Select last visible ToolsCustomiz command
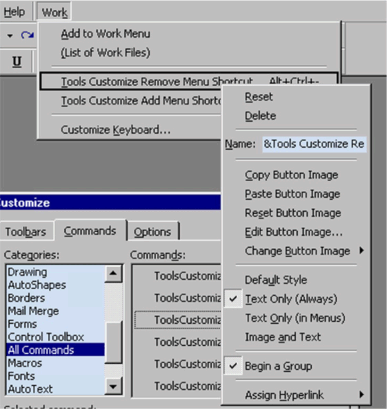Screen dimensions: 387x409 click(x=187, y=386)
